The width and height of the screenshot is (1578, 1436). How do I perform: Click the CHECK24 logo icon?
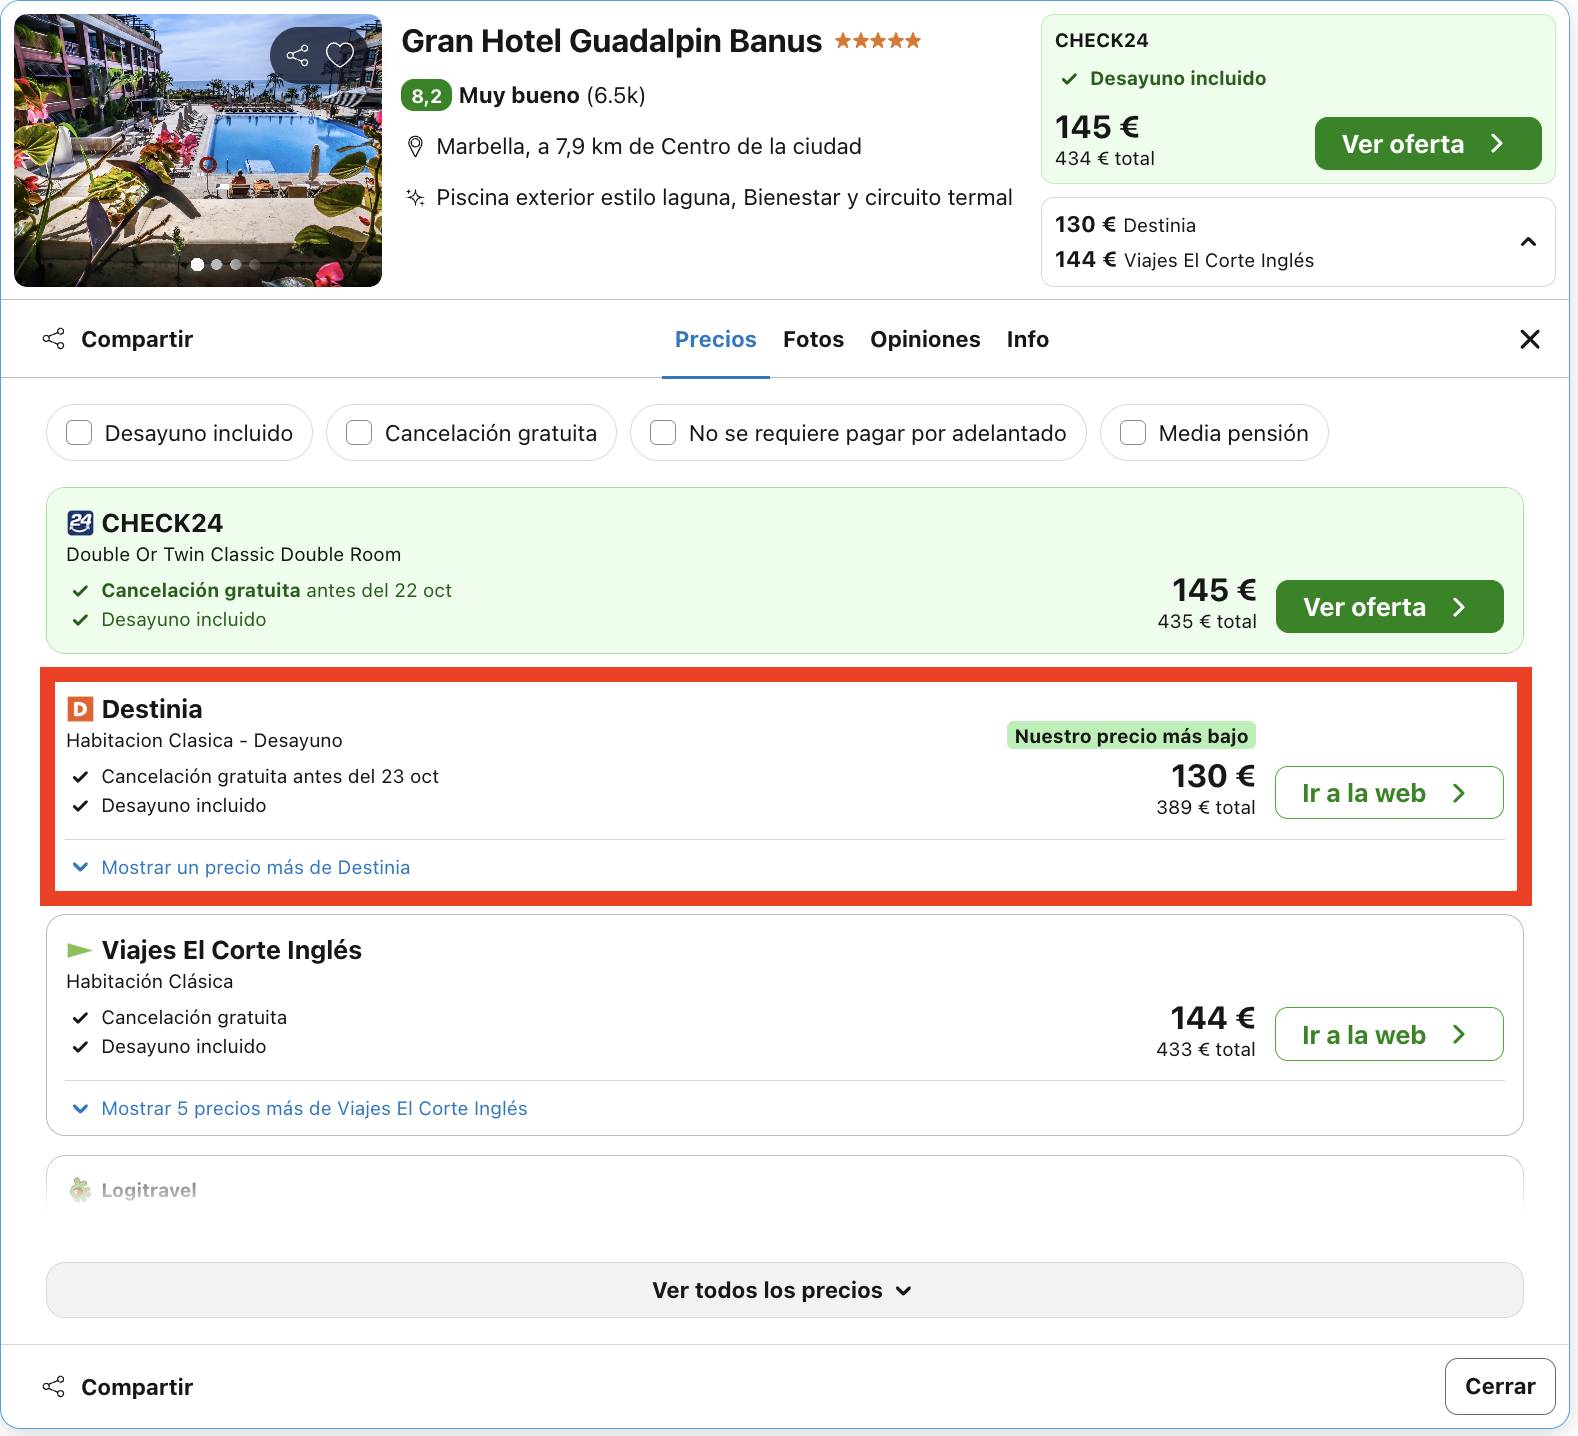click(x=80, y=523)
